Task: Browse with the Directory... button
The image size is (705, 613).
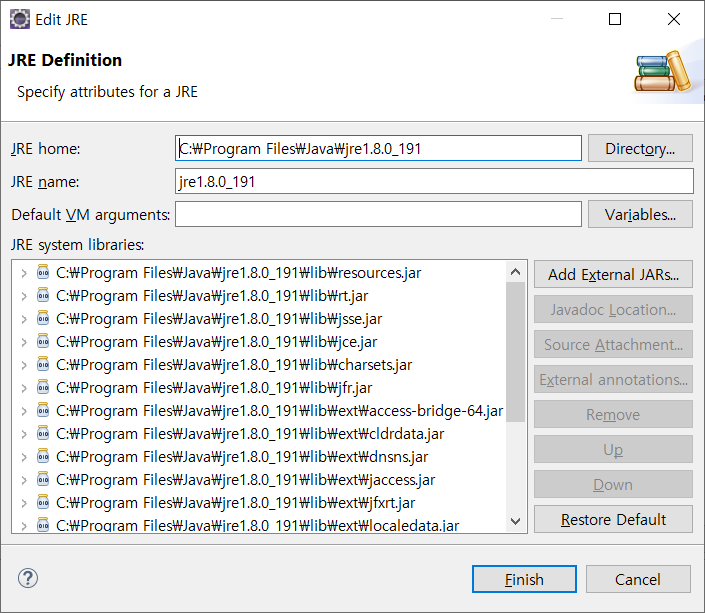Action: 640,148
